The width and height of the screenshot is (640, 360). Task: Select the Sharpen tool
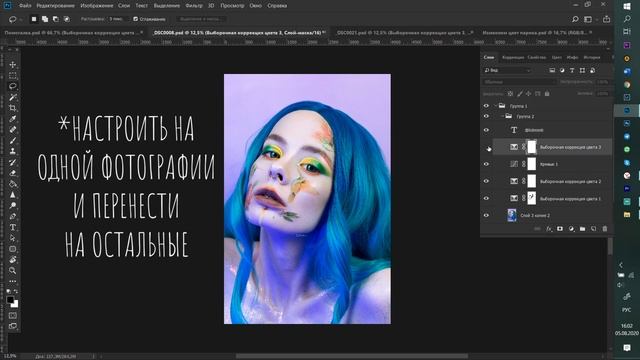13,195
